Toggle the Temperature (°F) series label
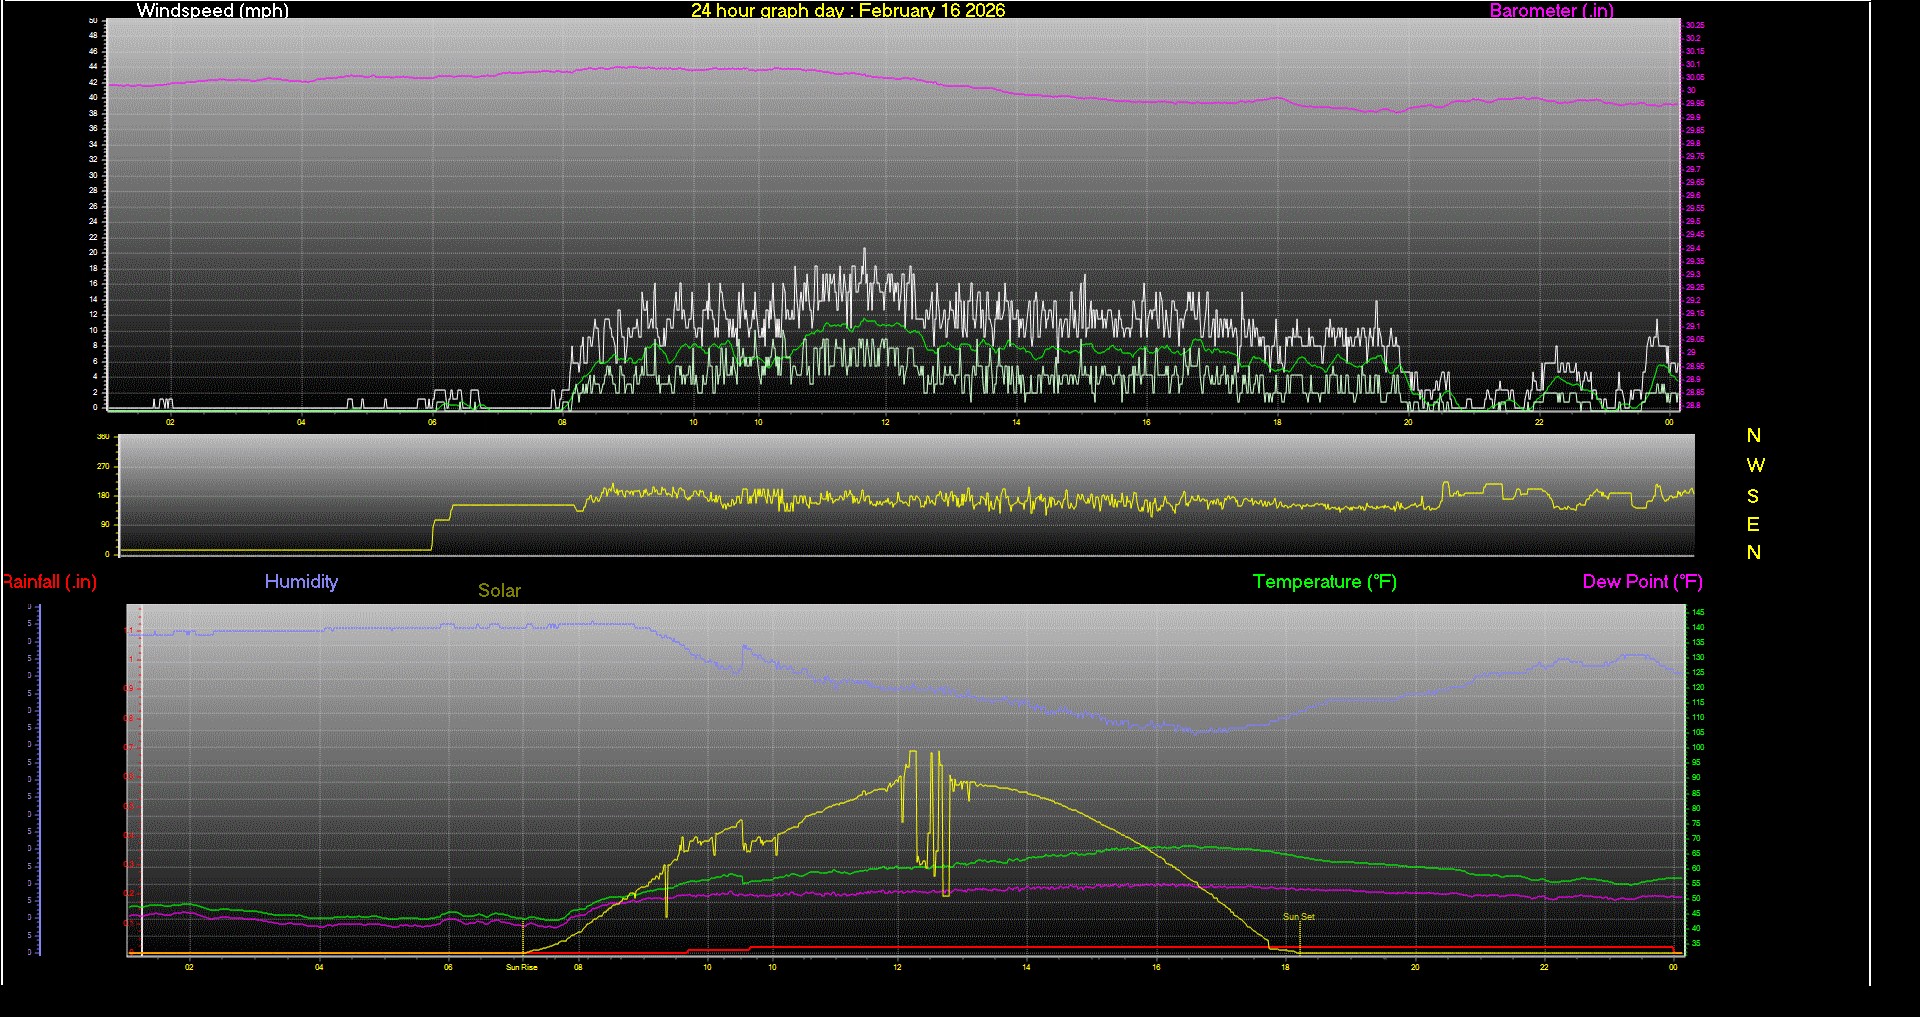 tap(1324, 581)
